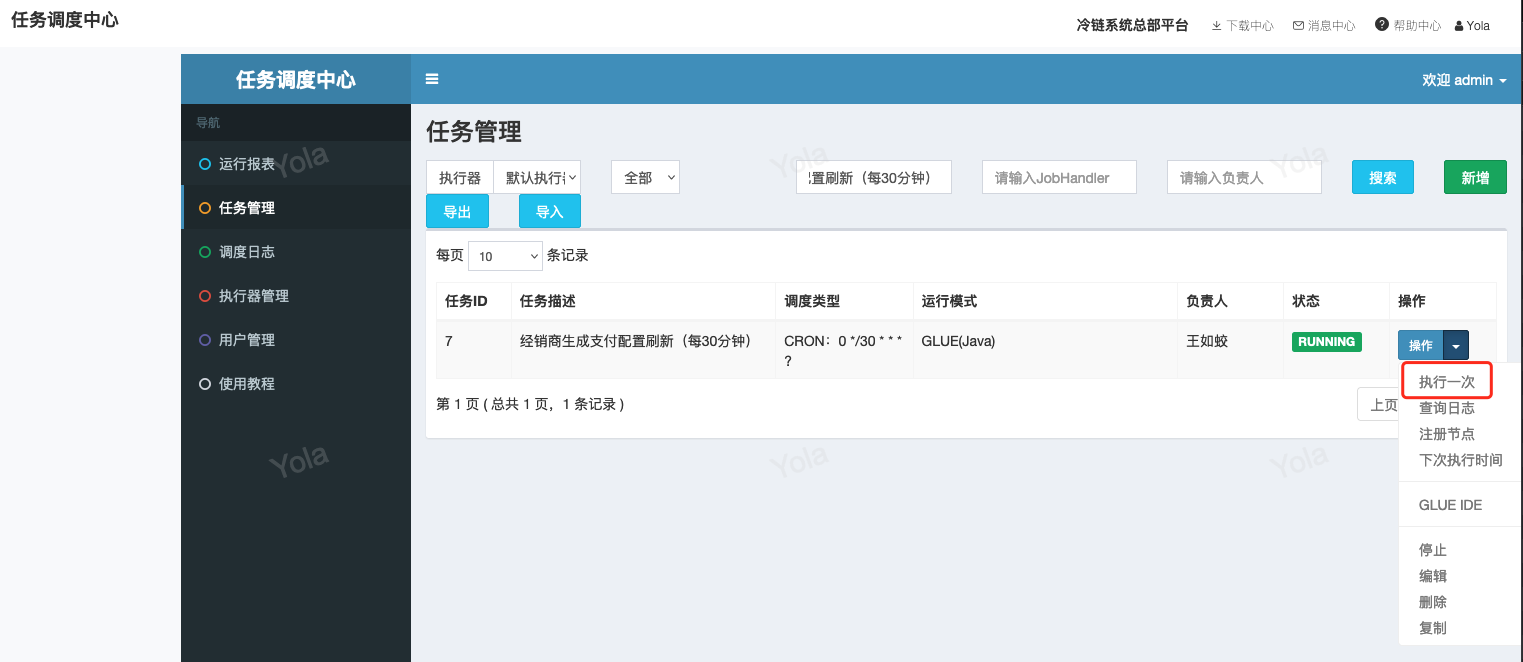Open 调度日志 from the sidebar
The width and height of the screenshot is (1523, 662).
[246, 252]
